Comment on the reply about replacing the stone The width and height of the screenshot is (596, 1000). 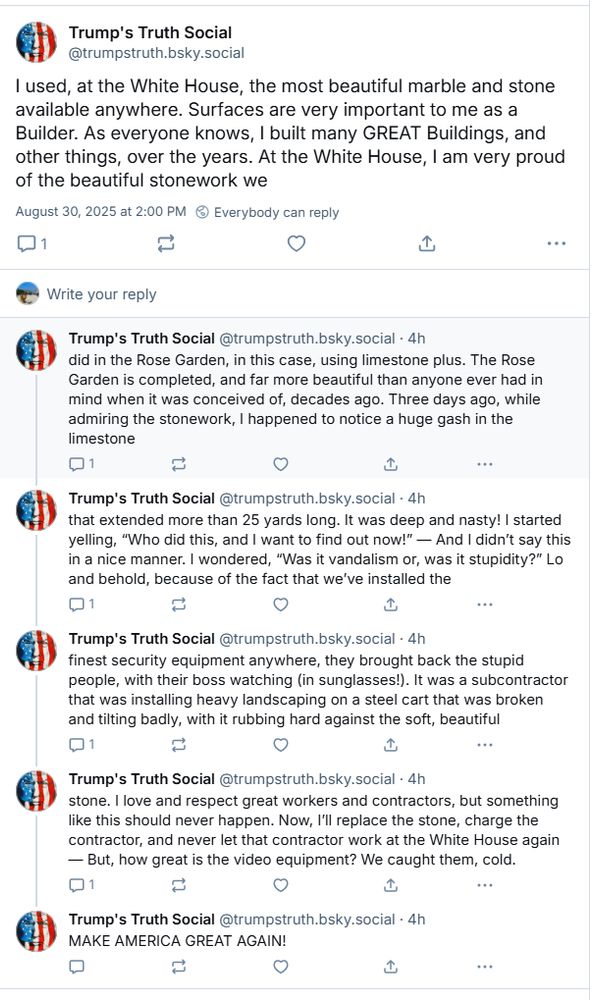(x=82, y=885)
